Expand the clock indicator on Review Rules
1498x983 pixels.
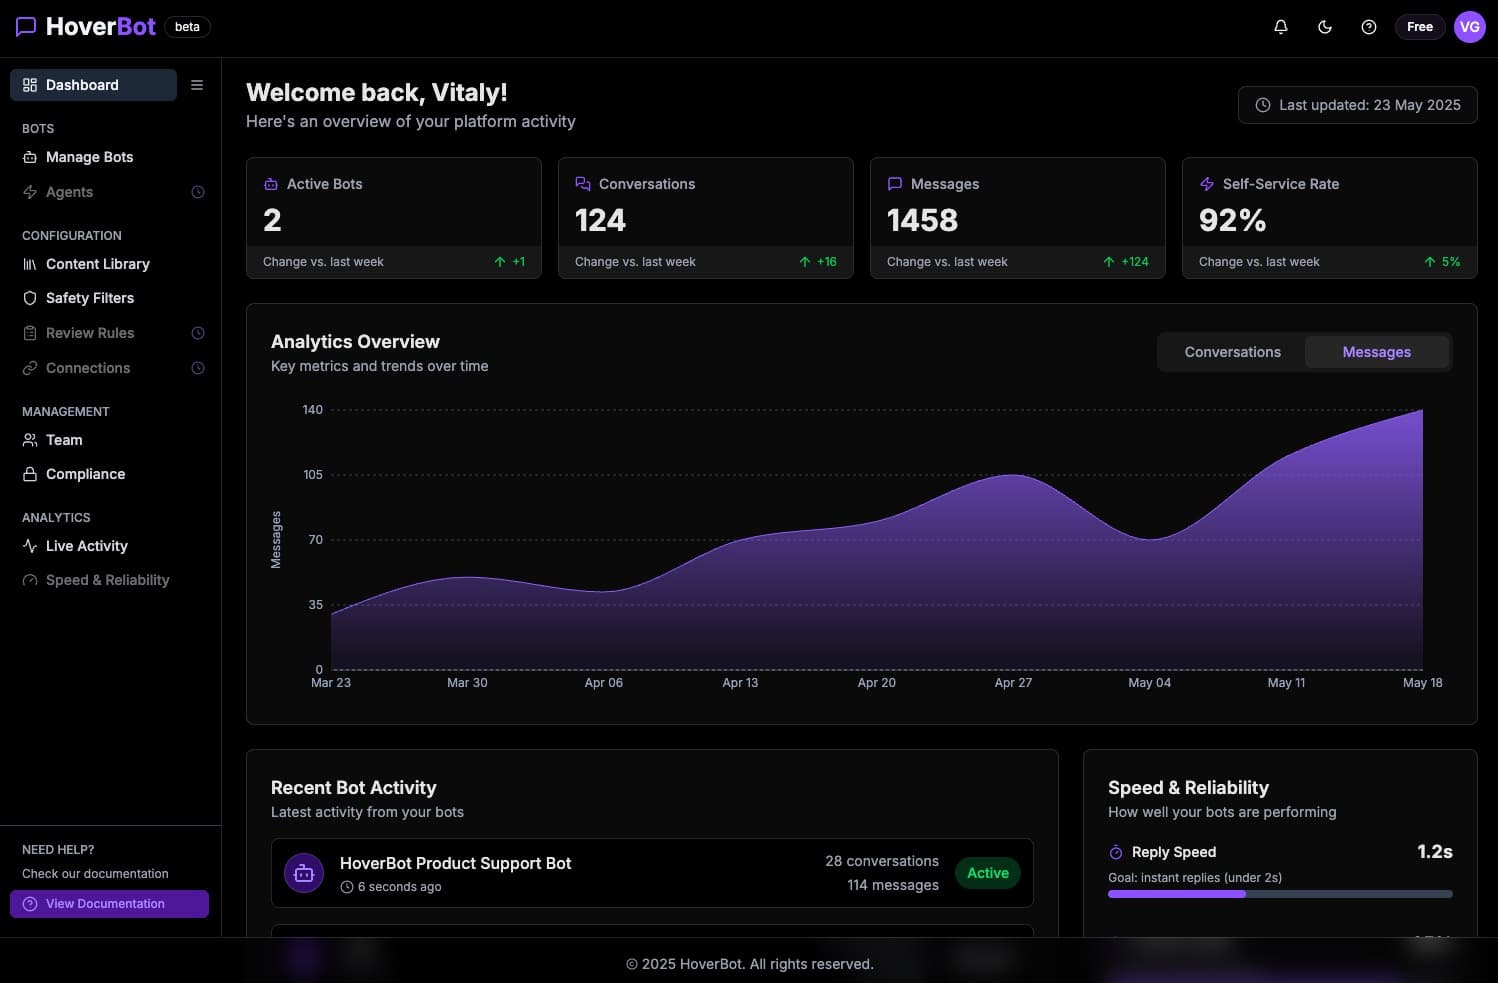(x=197, y=333)
